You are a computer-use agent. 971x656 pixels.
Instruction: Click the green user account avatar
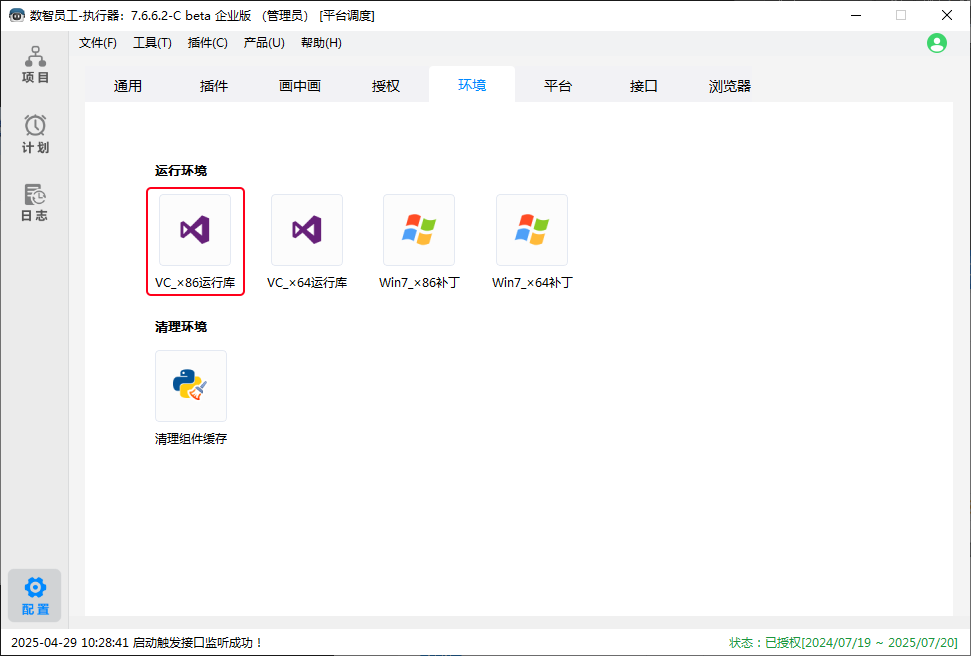click(x=936, y=43)
